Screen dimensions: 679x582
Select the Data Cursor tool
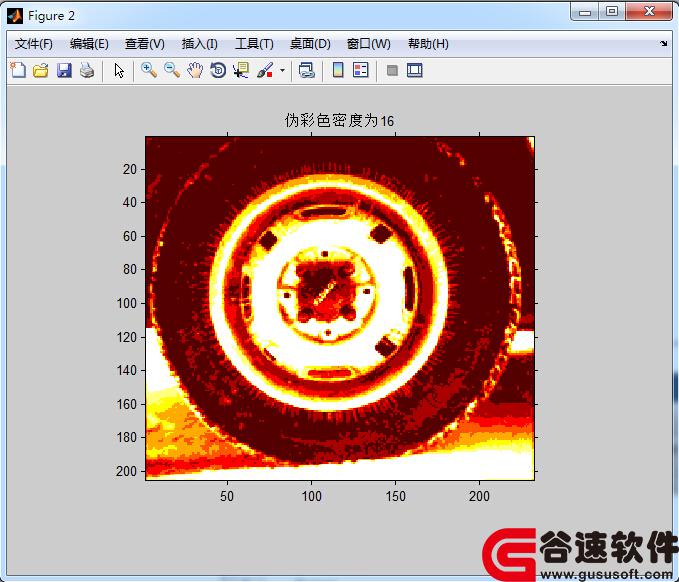(241, 70)
